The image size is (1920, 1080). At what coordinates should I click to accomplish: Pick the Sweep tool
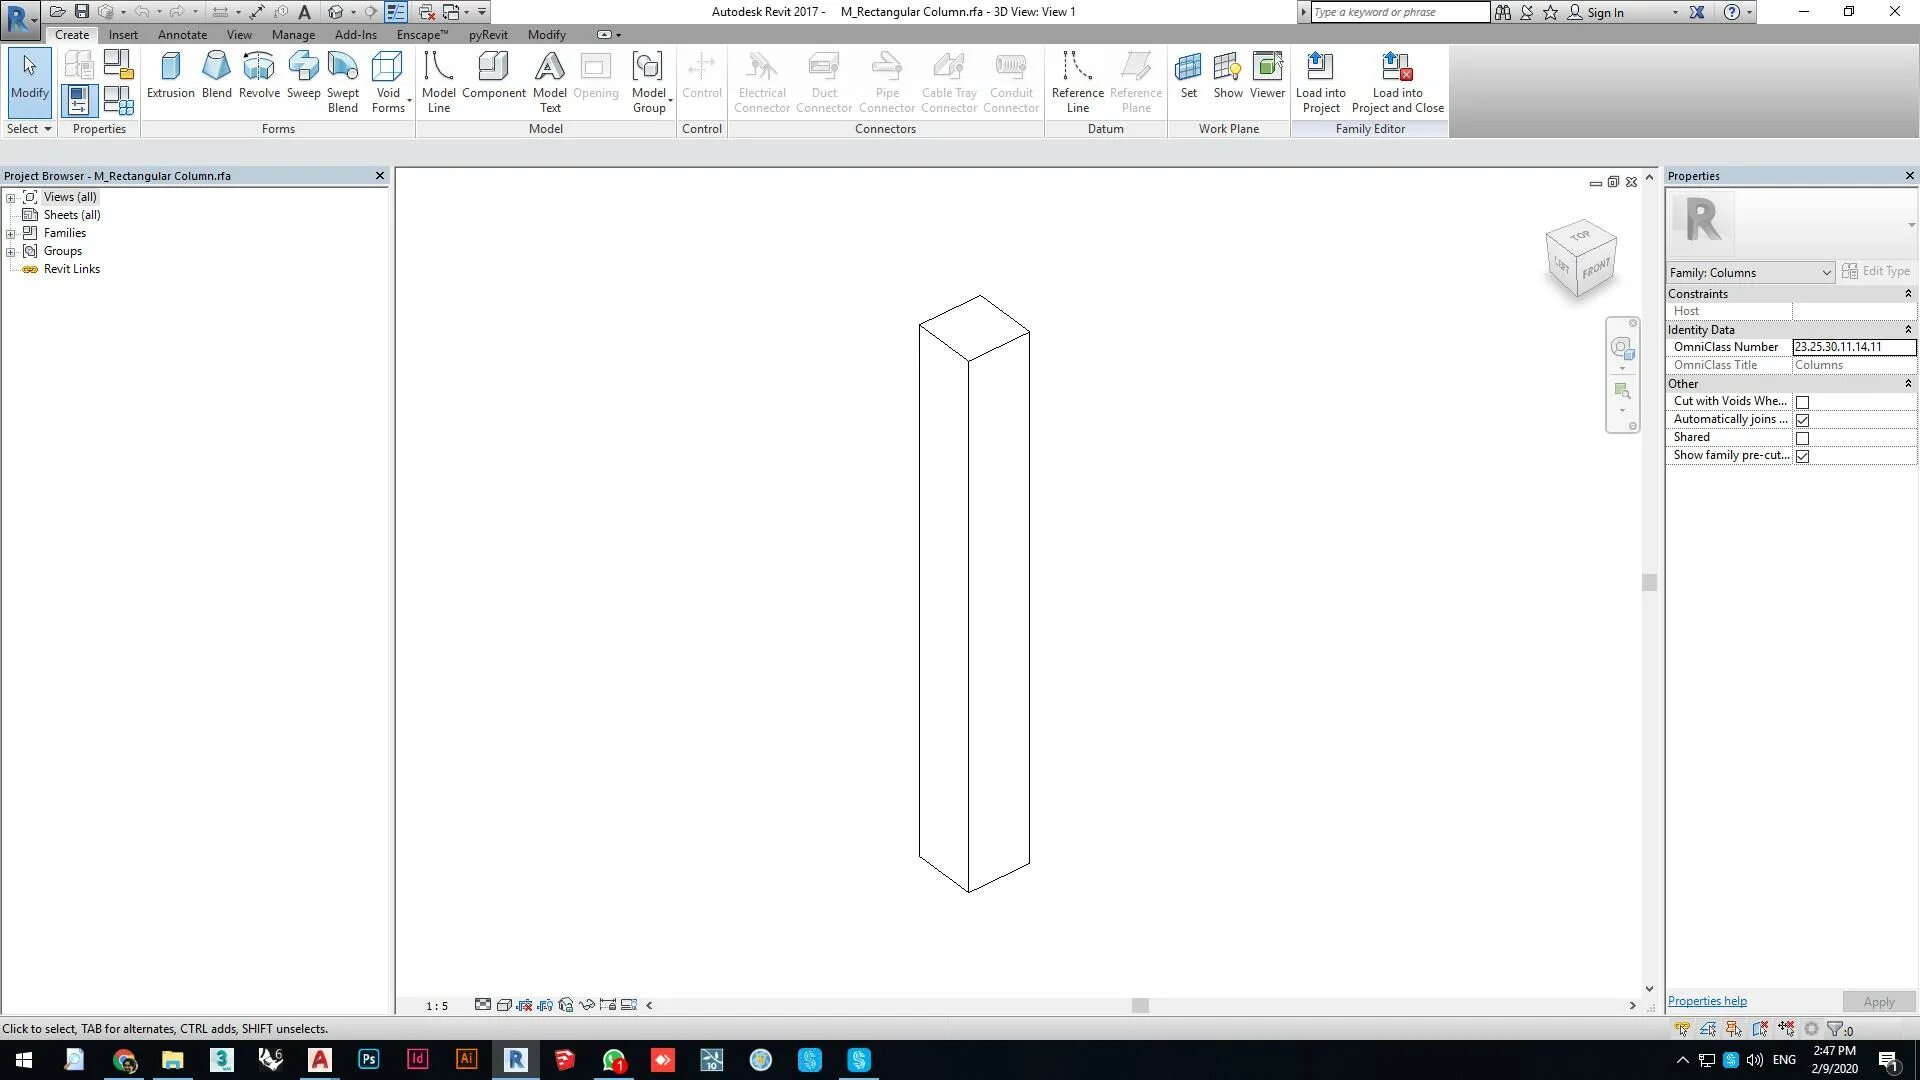[303, 76]
